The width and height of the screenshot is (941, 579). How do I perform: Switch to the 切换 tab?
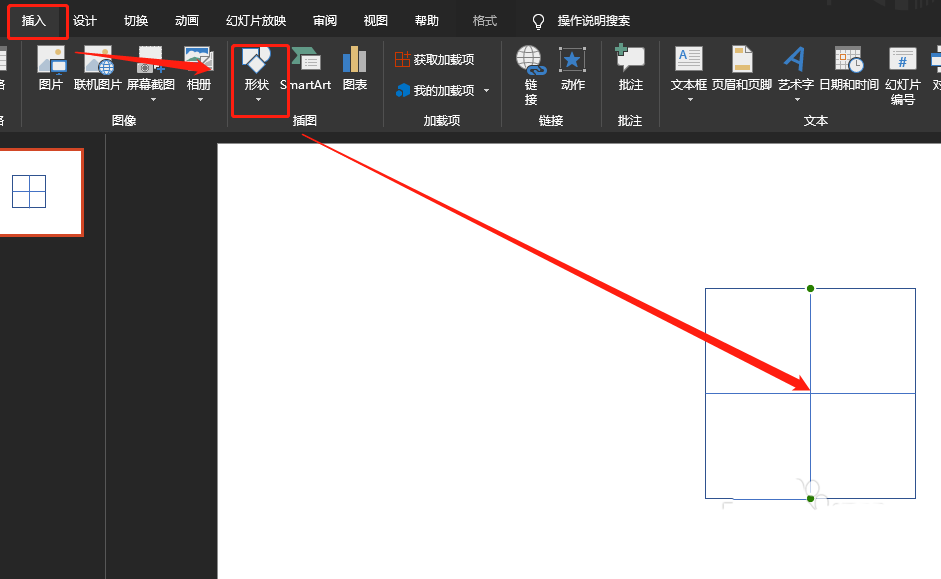(x=136, y=21)
